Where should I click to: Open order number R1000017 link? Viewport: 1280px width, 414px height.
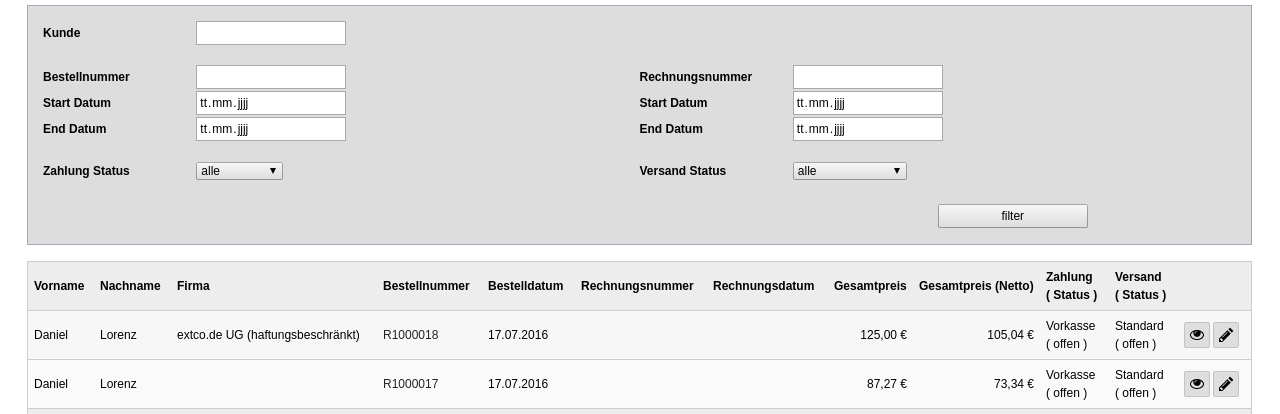point(410,384)
